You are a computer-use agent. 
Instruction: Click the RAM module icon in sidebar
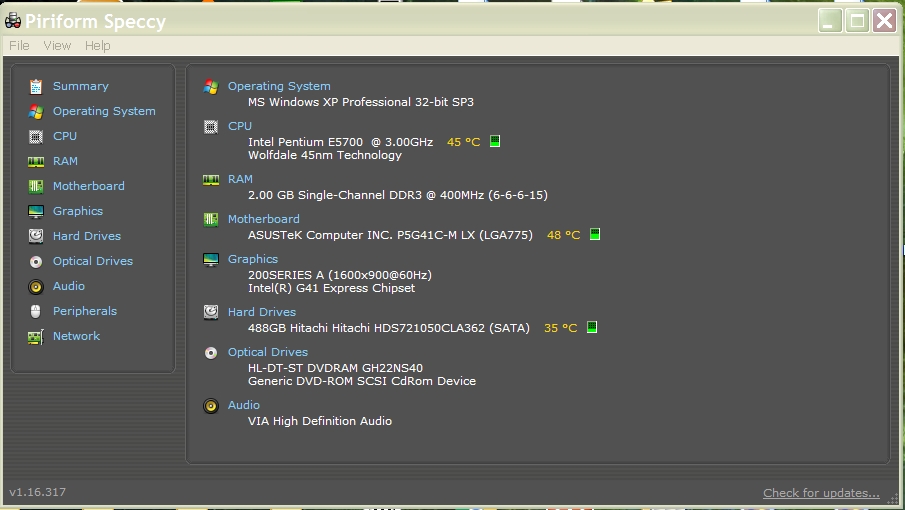click(x=36, y=162)
